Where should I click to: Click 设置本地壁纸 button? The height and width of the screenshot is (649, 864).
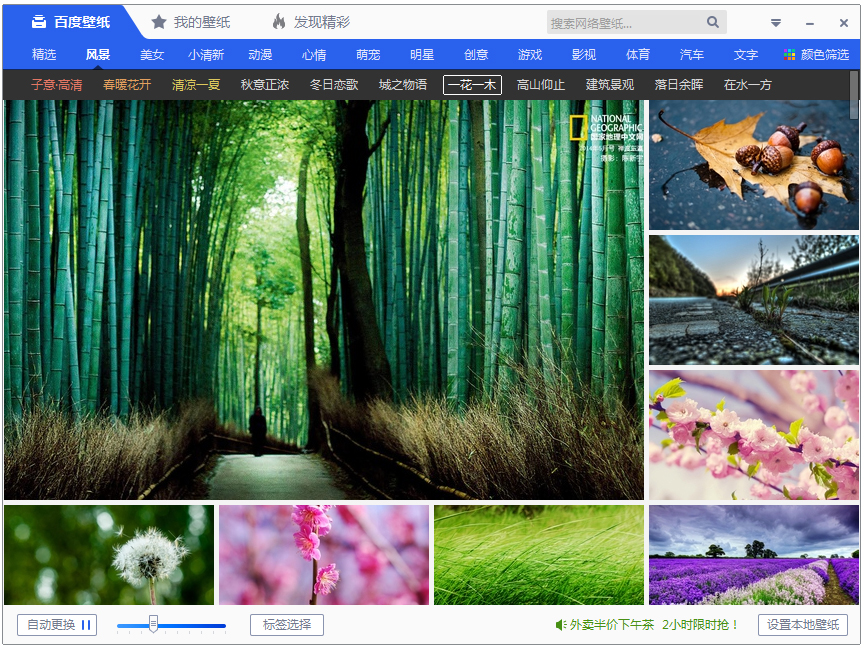click(802, 625)
